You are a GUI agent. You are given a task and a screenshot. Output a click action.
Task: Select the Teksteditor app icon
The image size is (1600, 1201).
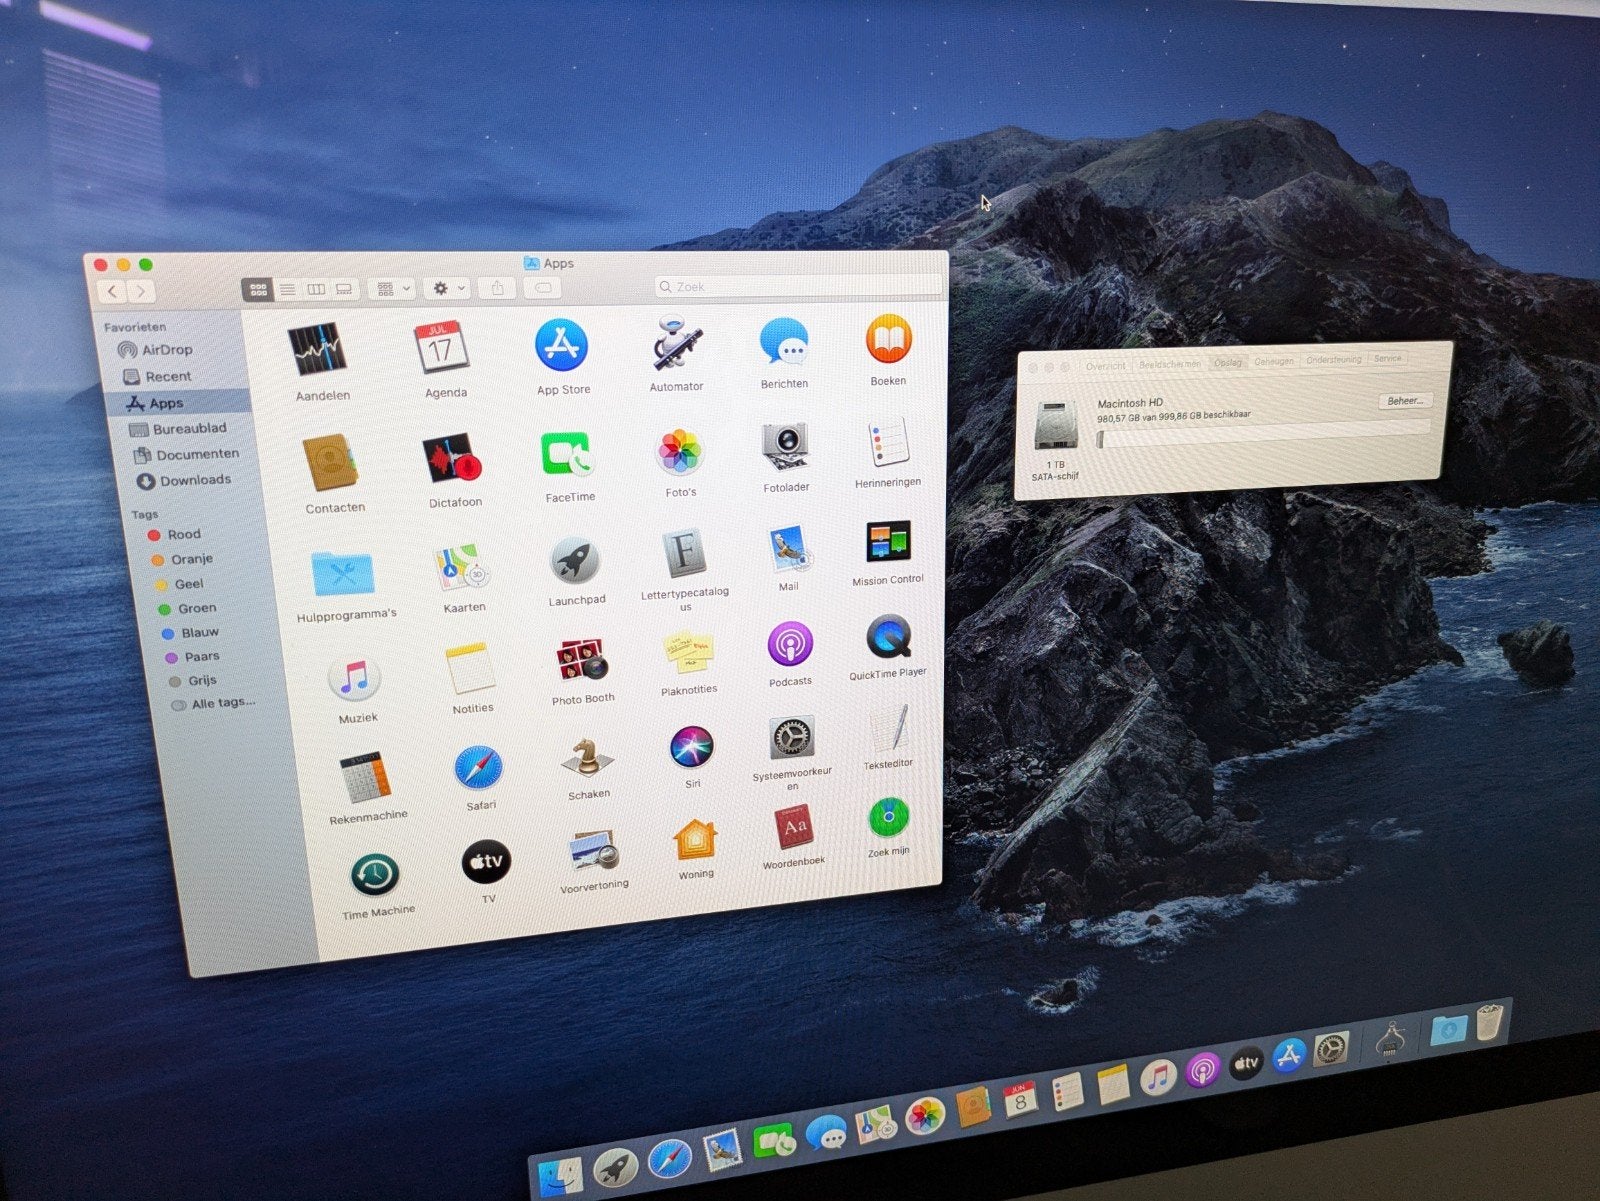coord(888,729)
